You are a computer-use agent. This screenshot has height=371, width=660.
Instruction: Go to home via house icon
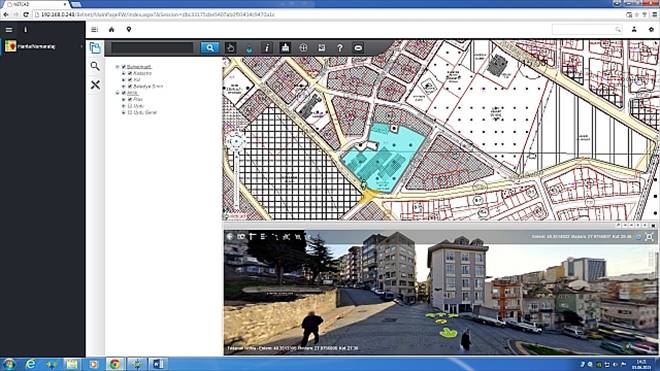[112, 29]
